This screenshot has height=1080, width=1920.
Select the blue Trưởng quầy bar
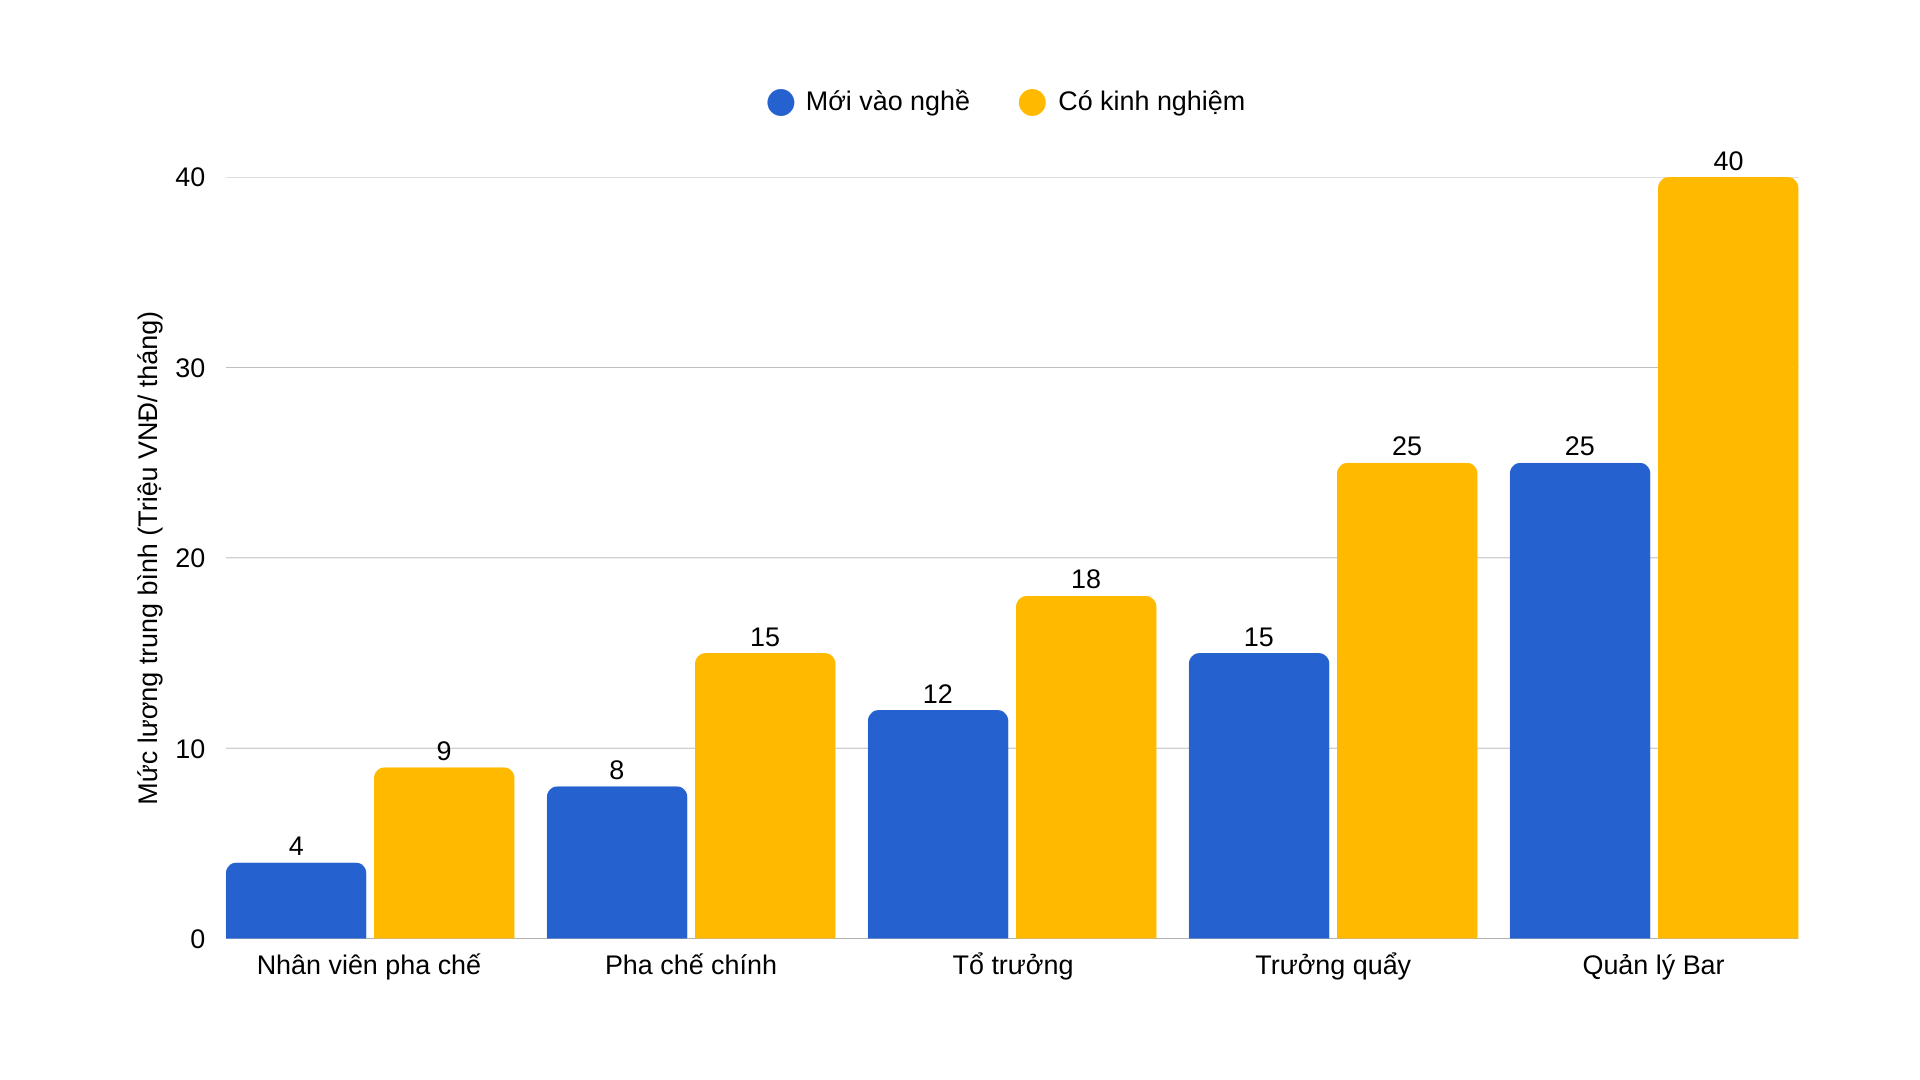point(1259,796)
